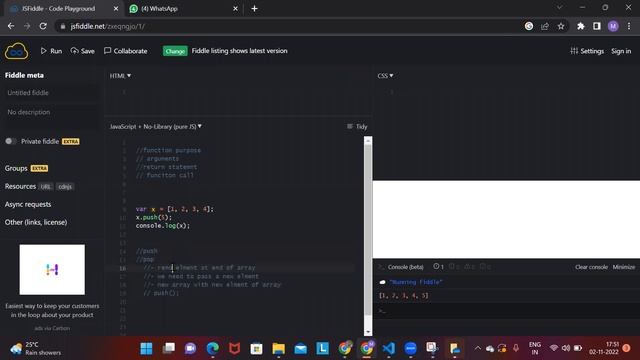Click the URL tag next to Resources
This screenshot has height=360, width=640.
[x=46, y=187]
